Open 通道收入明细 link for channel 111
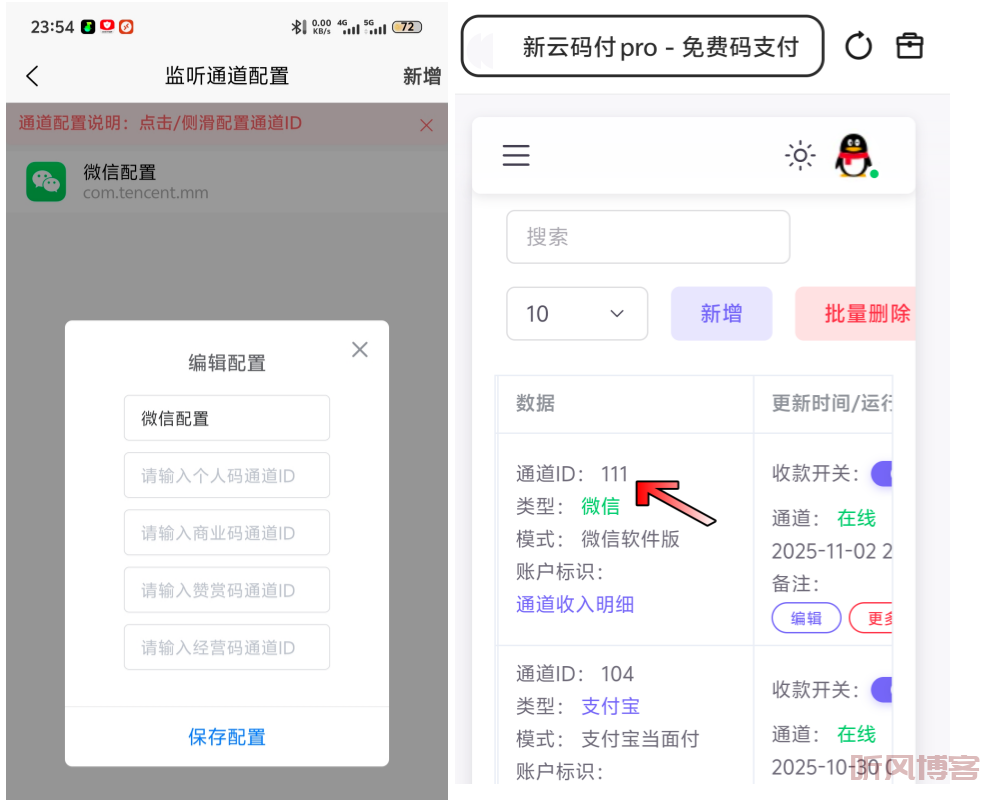998x800 pixels. [575, 604]
